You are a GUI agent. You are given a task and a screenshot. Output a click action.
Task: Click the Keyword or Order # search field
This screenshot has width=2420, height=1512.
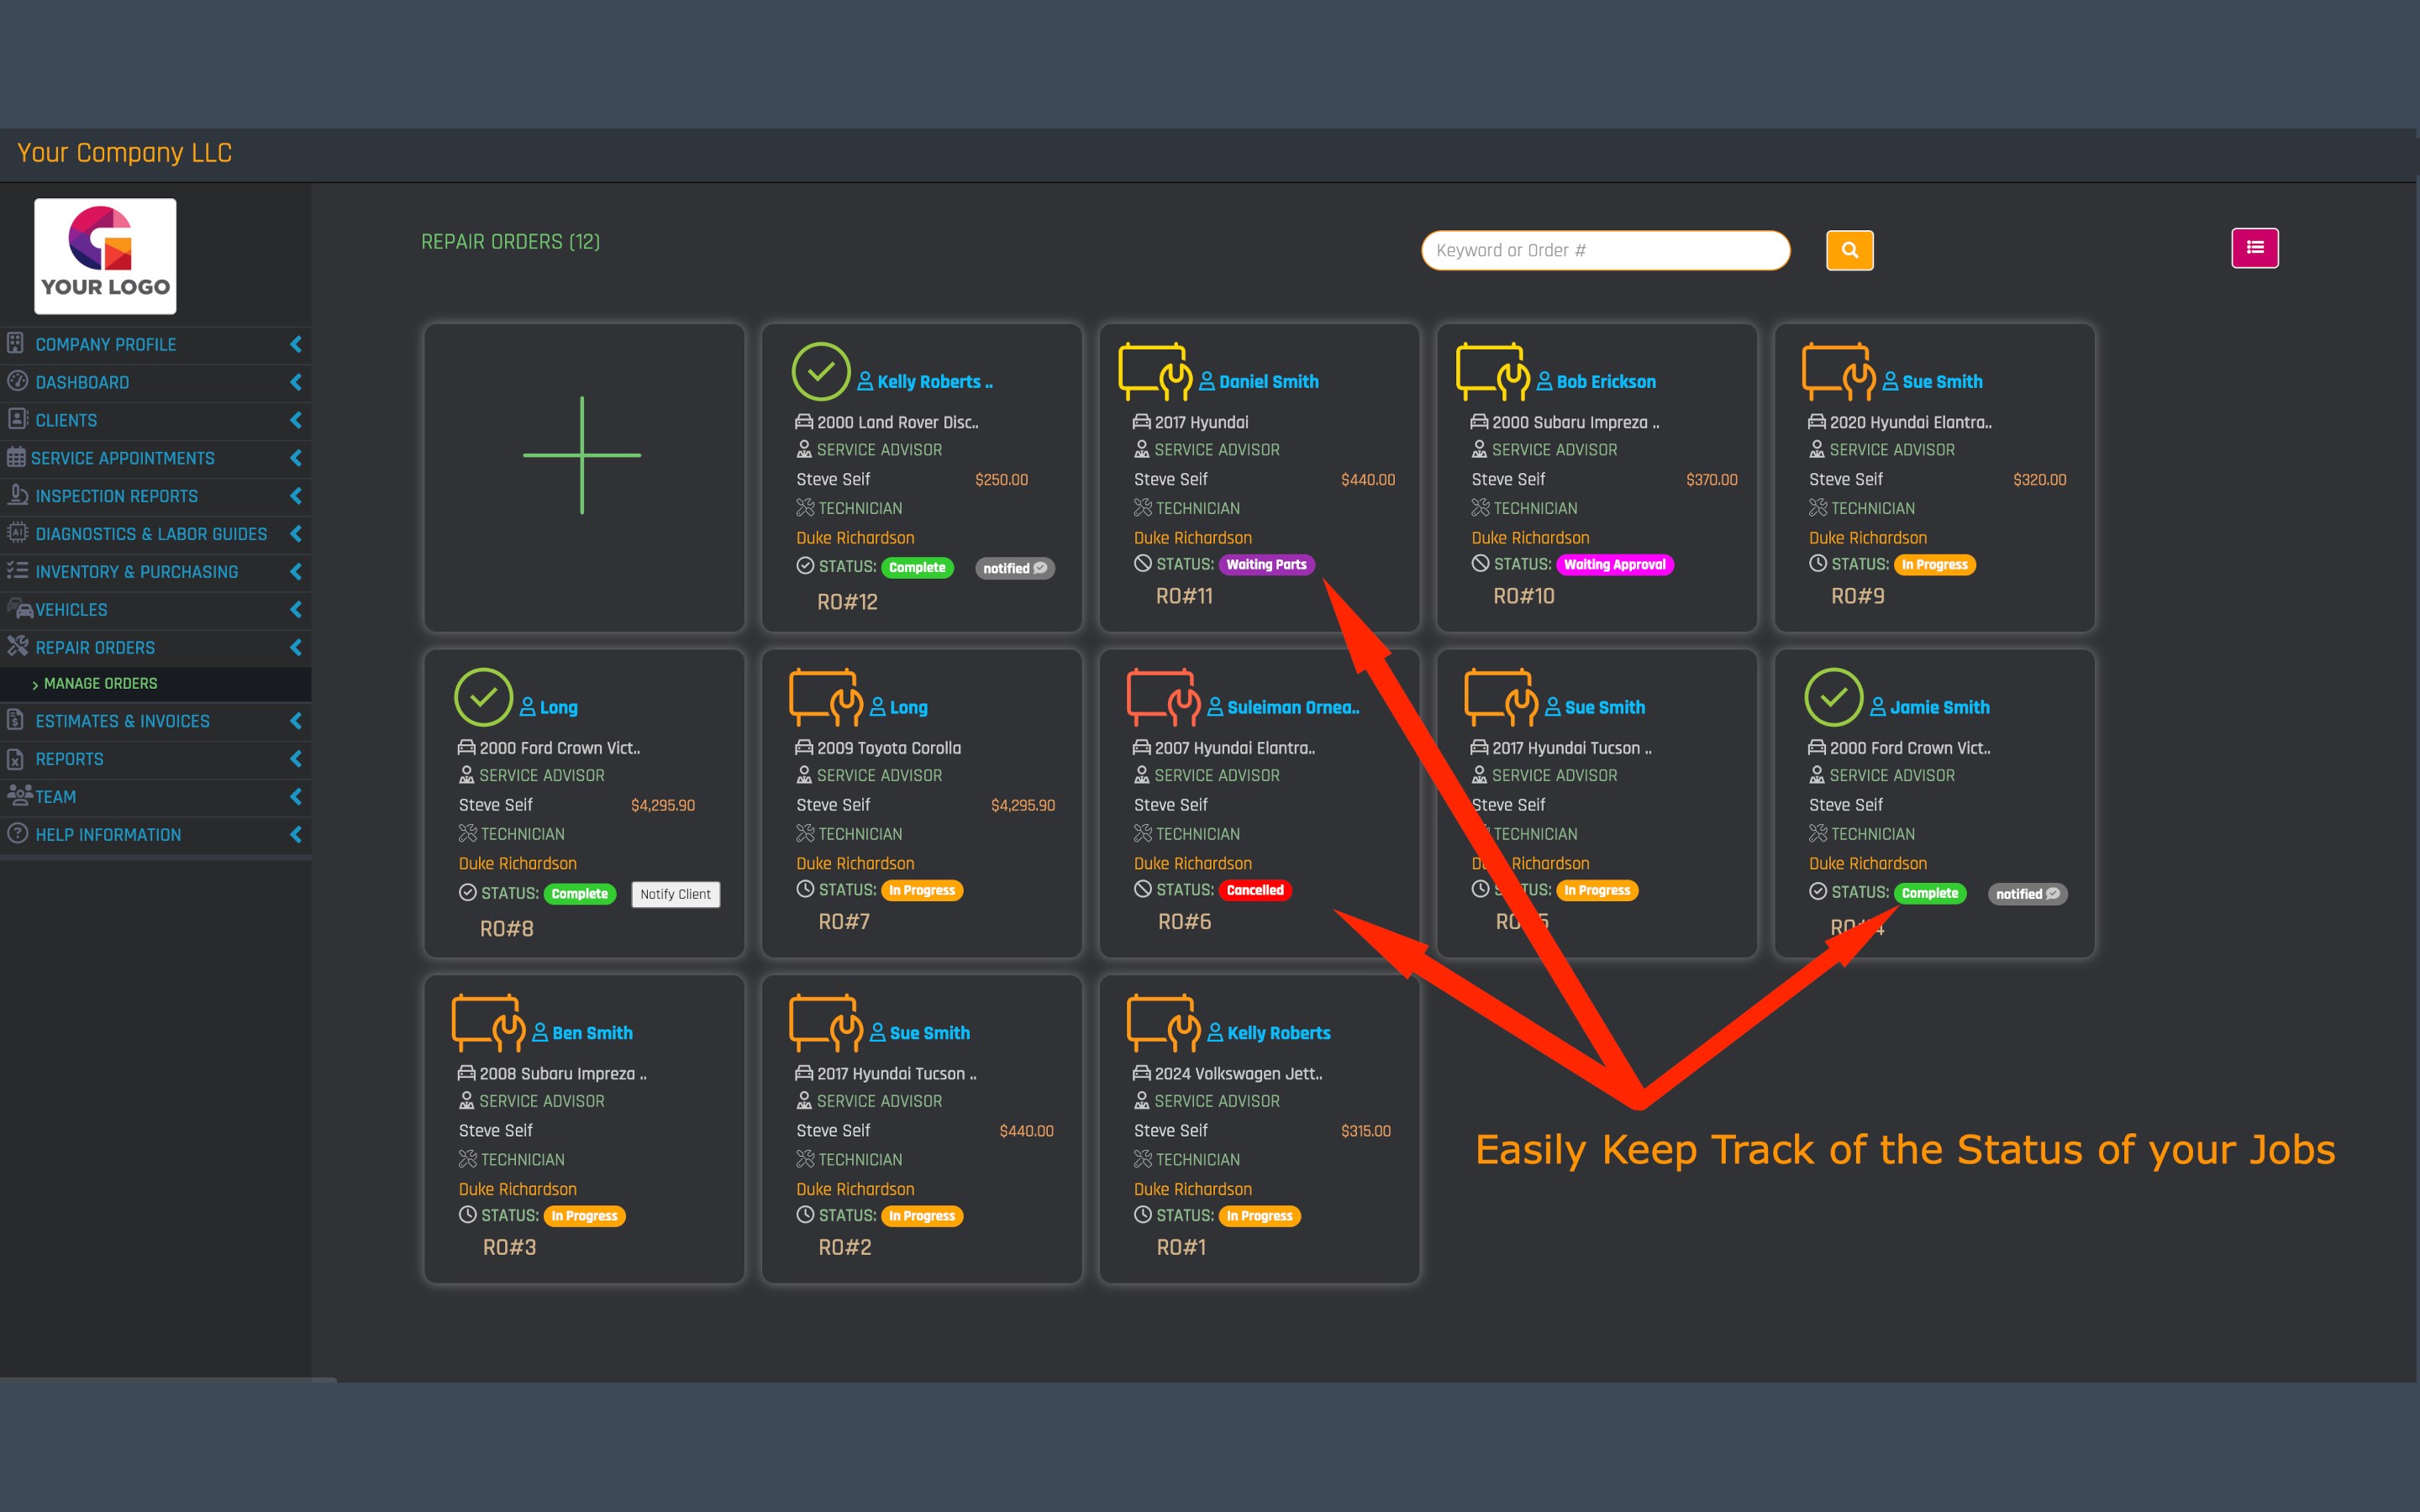coord(1605,250)
